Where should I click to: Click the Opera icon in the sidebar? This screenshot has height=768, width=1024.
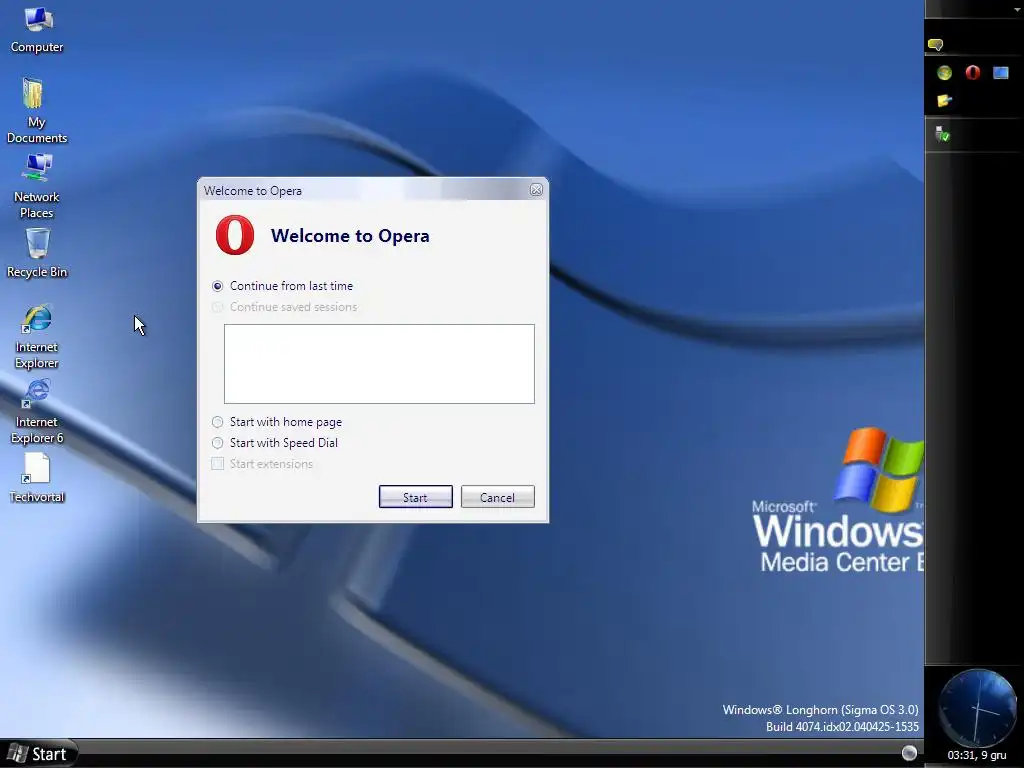click(972, 72)
